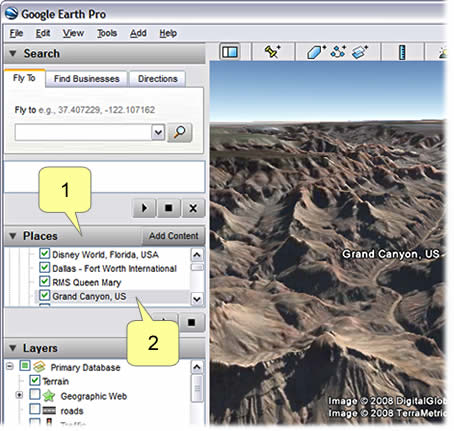Stop the search results tour
The image size is (454, 431).
(169, 208)
